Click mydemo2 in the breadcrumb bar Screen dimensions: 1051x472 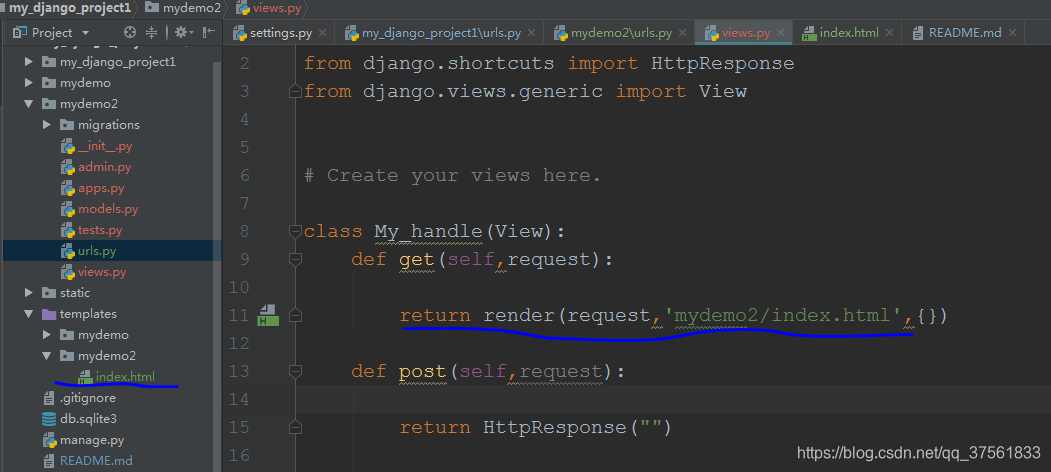point(182,8)
